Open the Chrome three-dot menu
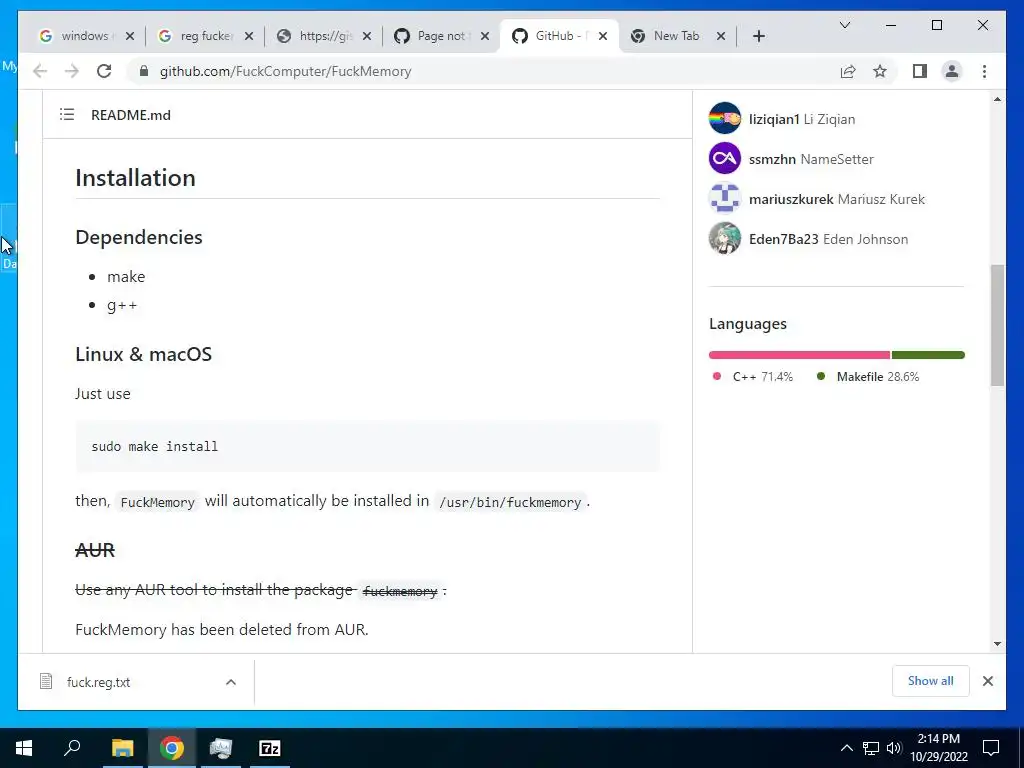The height and width of the screenshot is (768, 1024). (984, 71)
